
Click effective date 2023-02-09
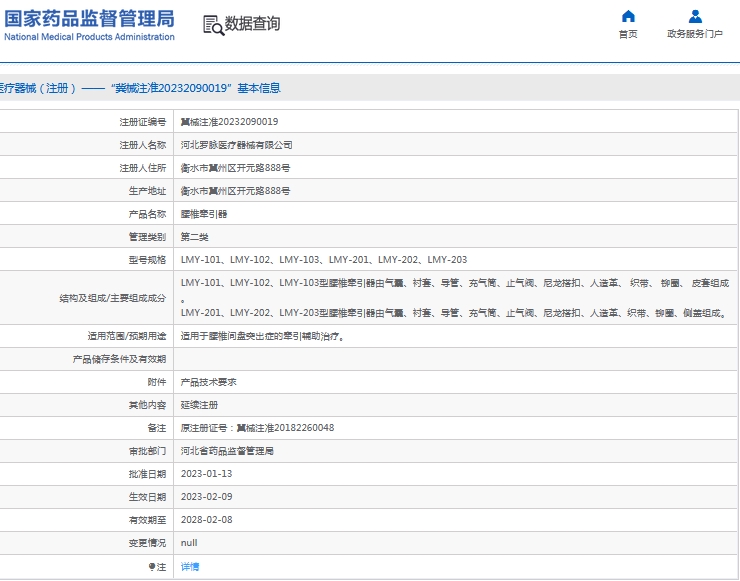[206, 497]
